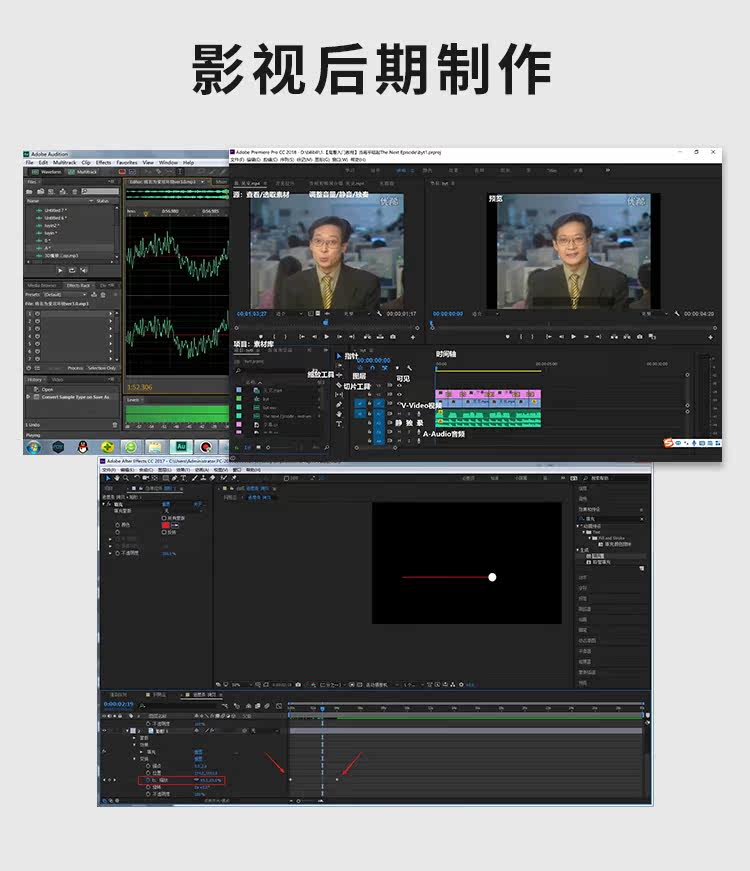Play the Premiere Program monitor sequence
Viewport: 750px width, 871px height.
click(573, 337)
